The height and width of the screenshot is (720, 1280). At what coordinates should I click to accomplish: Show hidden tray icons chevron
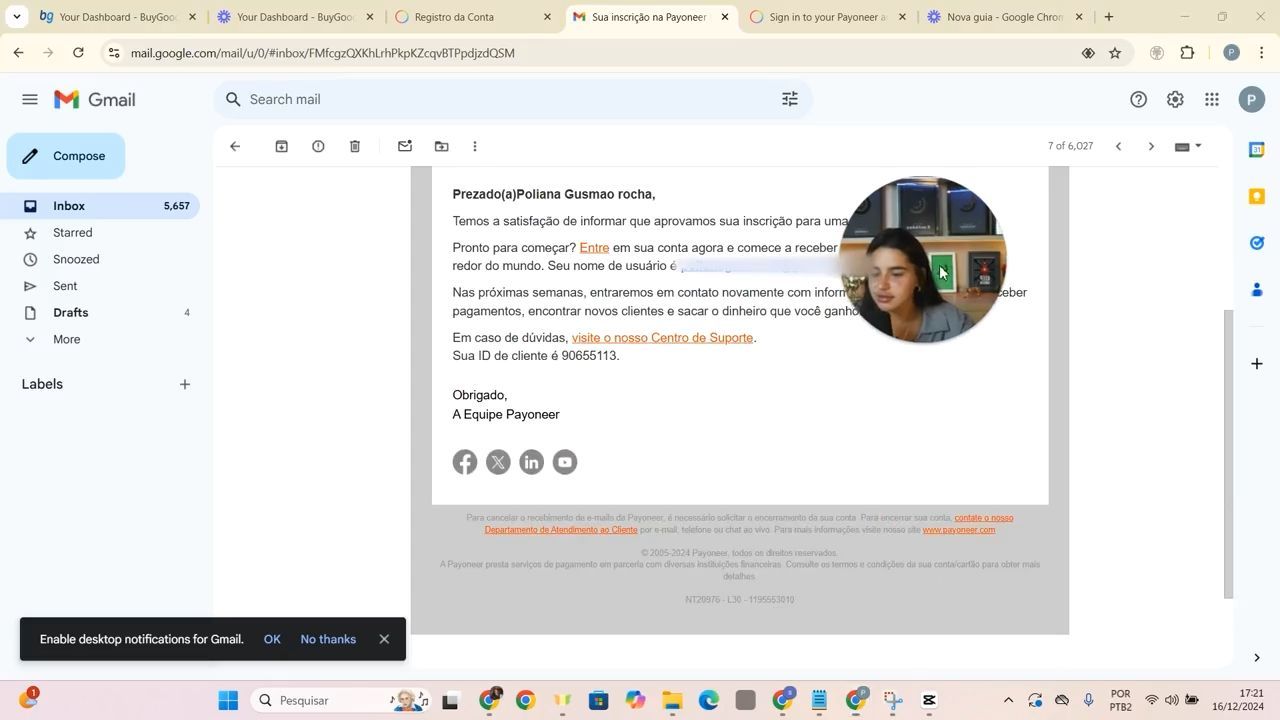(x=1008, y=701)
